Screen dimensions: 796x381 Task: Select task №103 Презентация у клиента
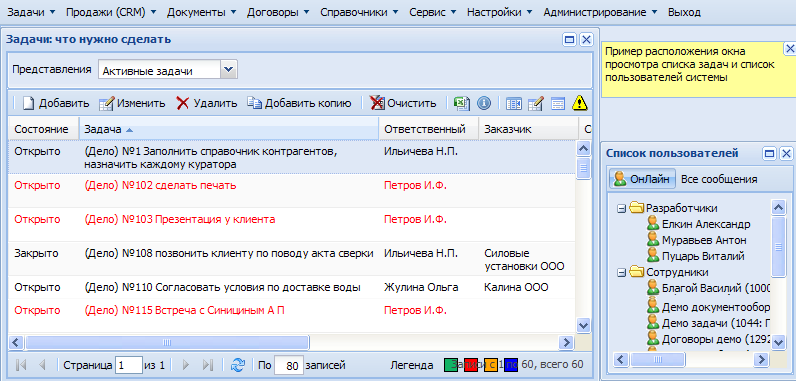tap(292, 225)
